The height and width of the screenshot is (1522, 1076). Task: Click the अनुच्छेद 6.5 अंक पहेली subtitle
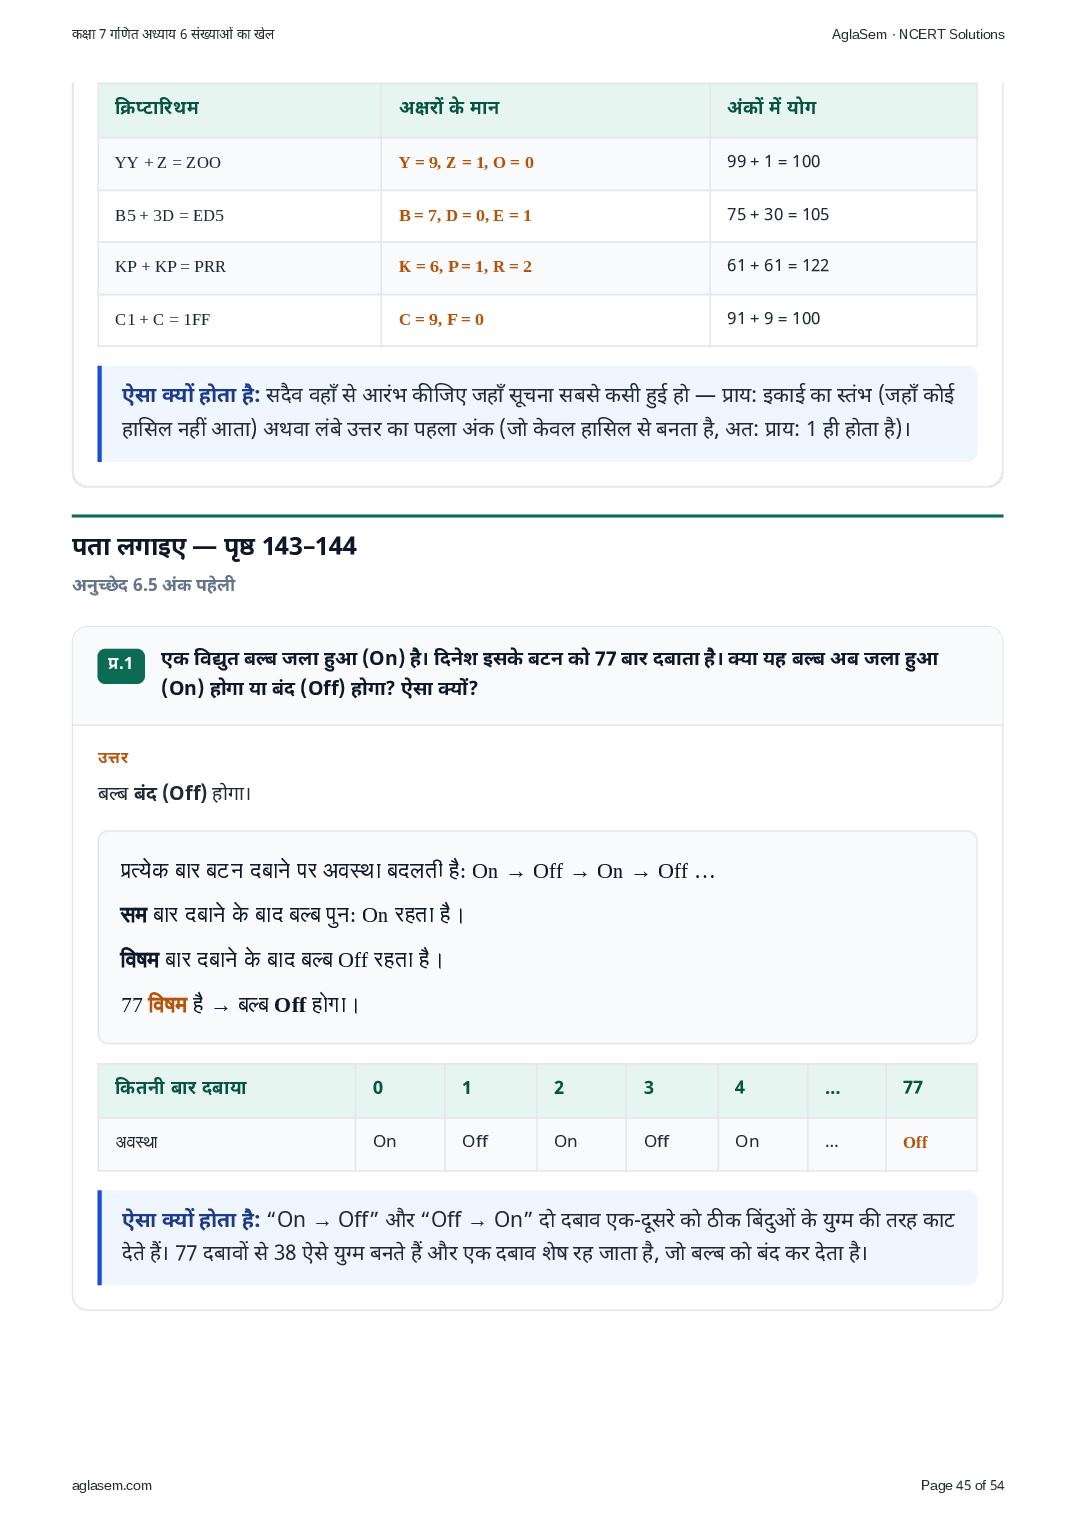(x=153, y=585)
